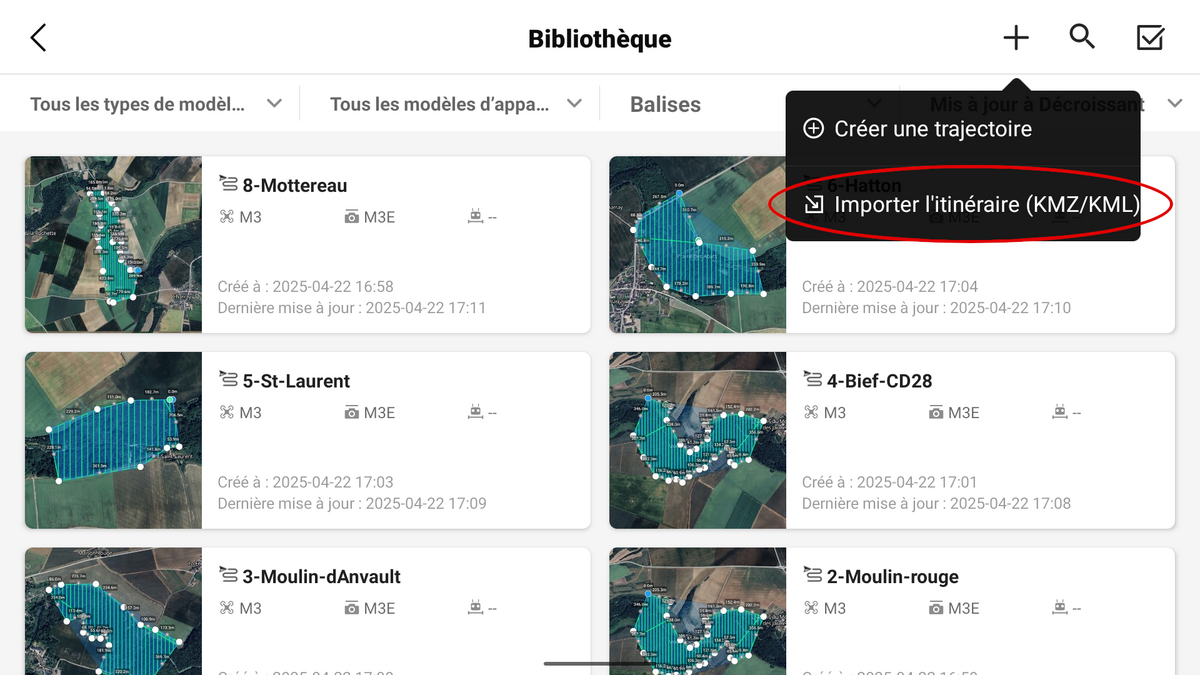Screen dimensions: 1200x675
Task: Open the 5-St-Laurent mission thumbnail
Action: (x=113, y=440)
